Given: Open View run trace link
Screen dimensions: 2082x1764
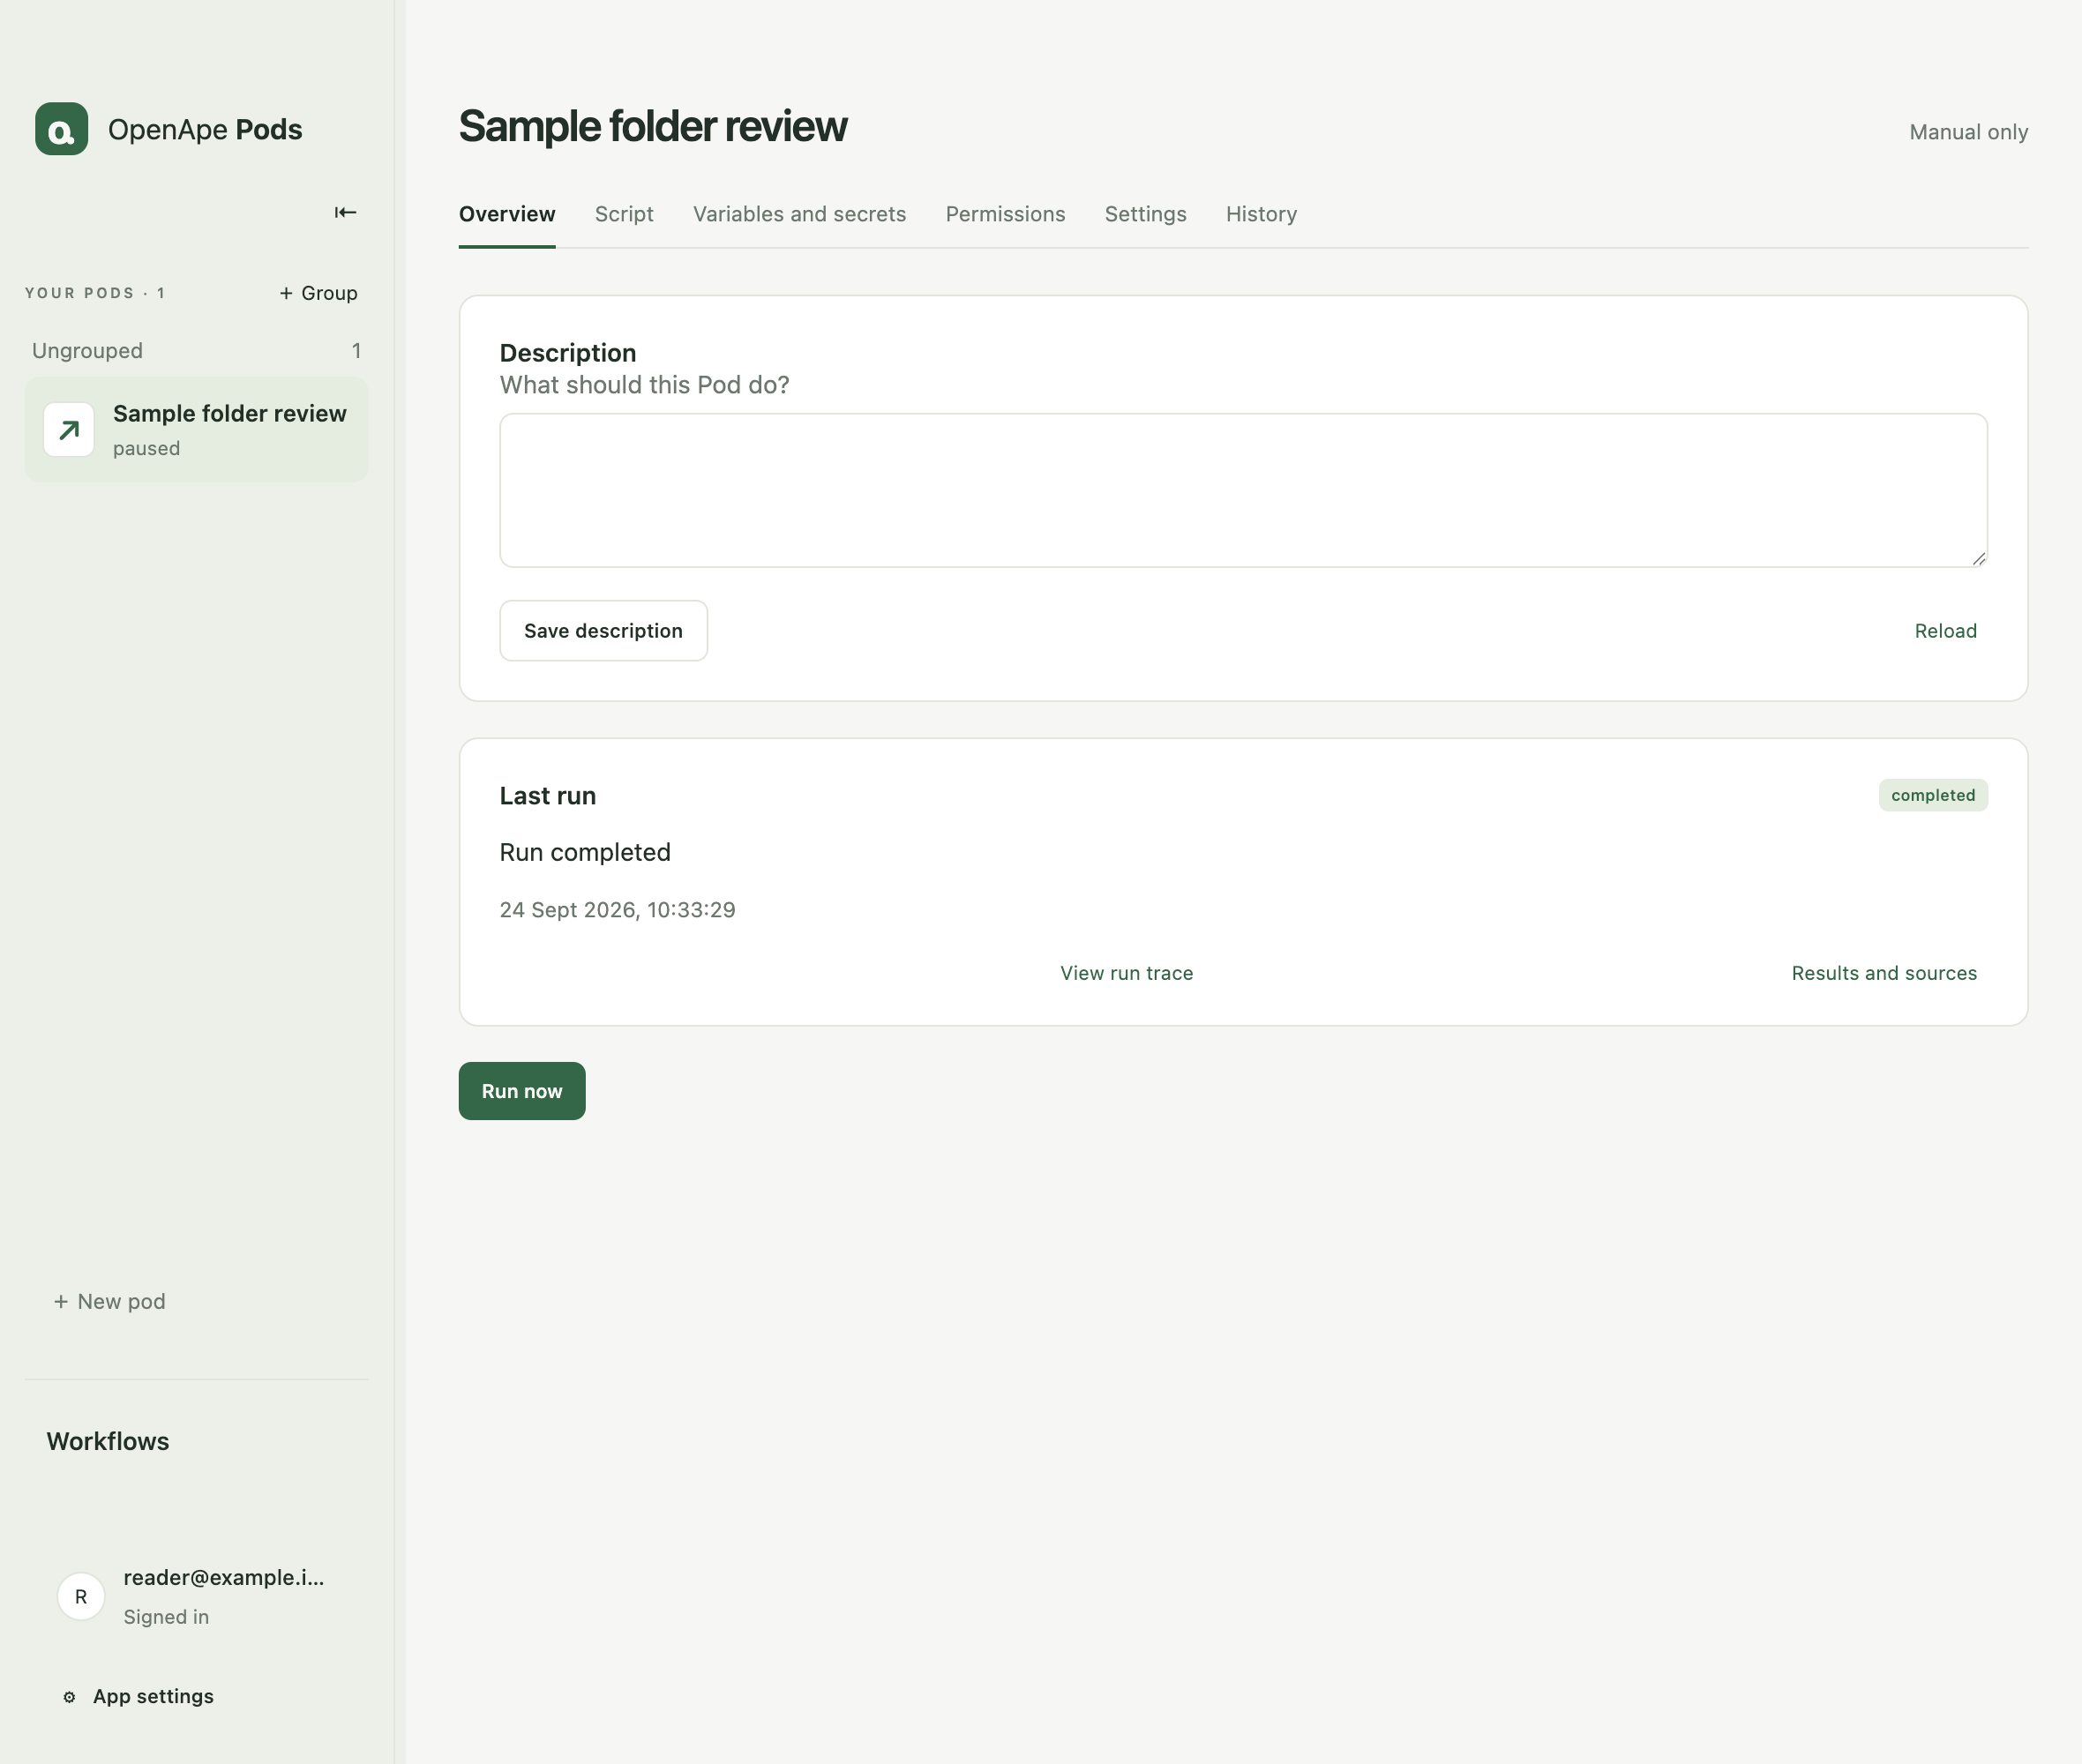Looking at the screenshot, I should coord(1126,973).
